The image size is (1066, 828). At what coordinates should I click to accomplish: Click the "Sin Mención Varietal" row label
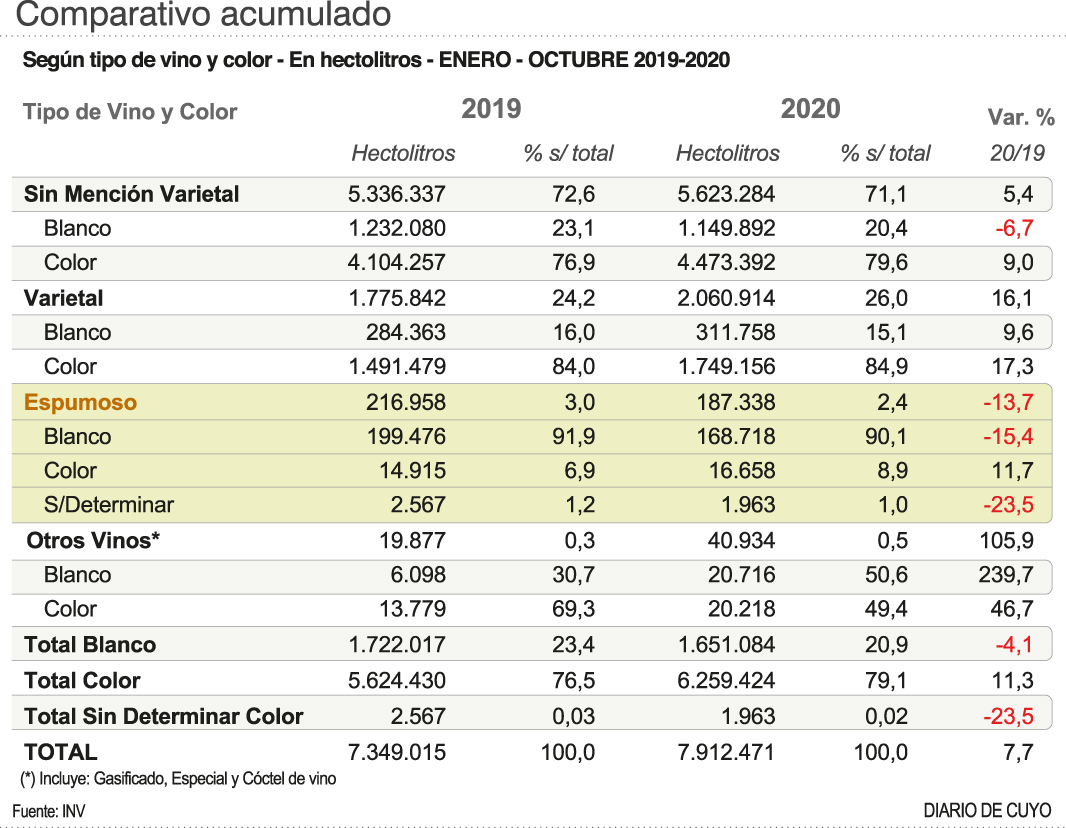(x=132, y=194)
